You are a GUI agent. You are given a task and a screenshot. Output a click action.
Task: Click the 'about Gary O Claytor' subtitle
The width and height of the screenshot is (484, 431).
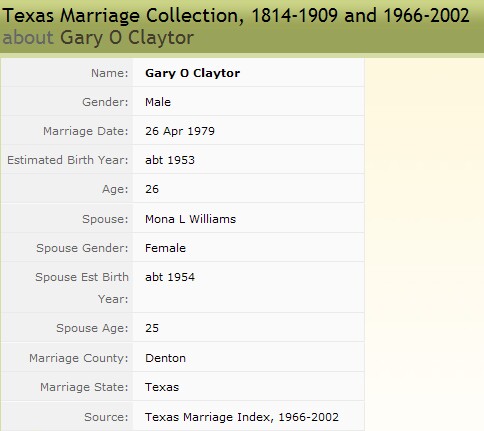click(98, 38)
